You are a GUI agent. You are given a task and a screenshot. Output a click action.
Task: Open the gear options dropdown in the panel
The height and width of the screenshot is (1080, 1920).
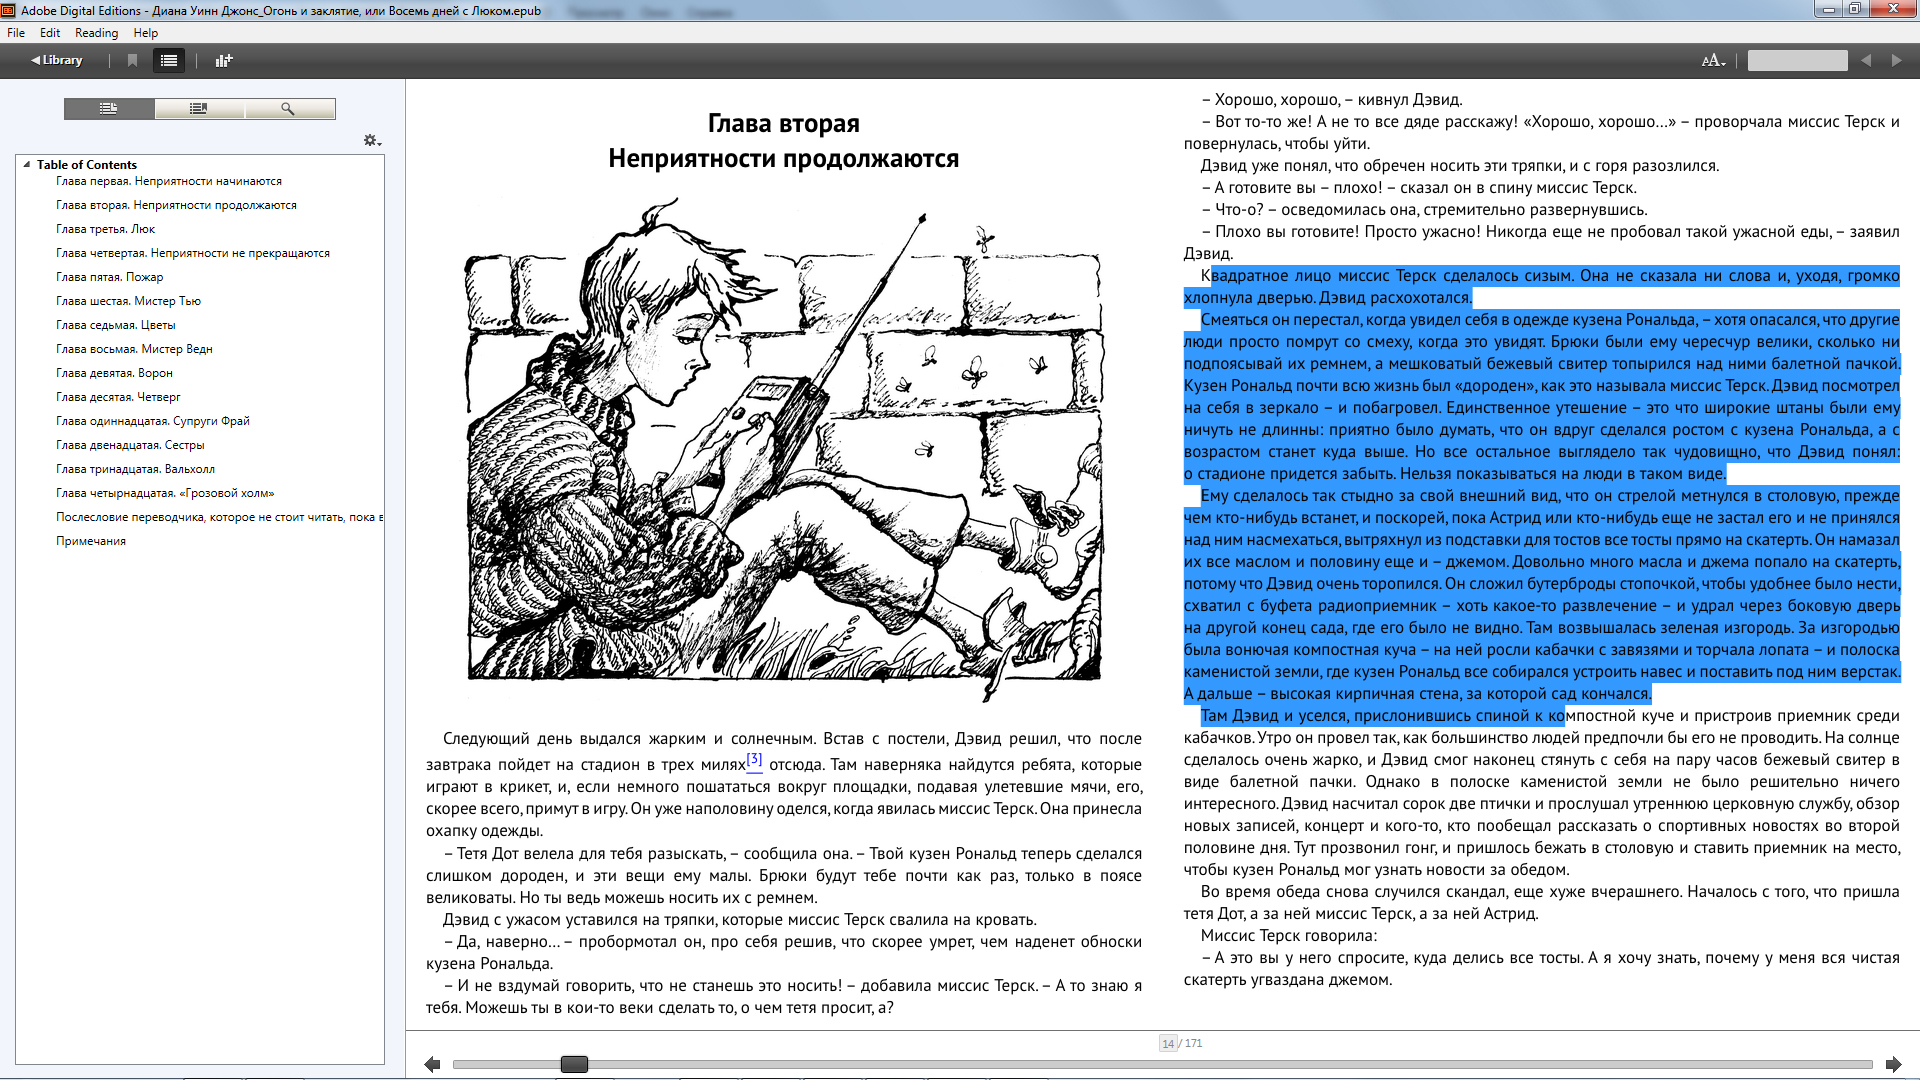point(372,141)
